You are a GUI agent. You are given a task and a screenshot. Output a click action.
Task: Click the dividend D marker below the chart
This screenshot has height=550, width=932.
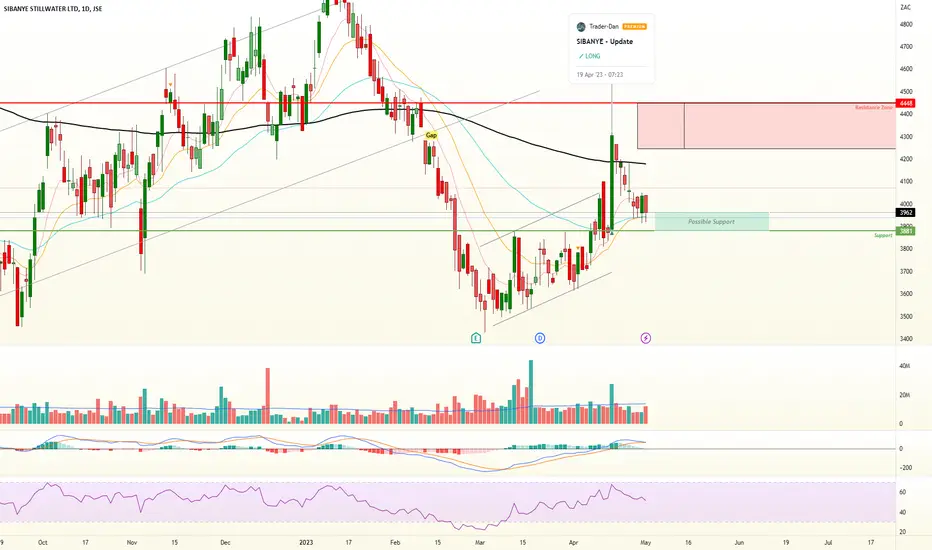pyautogui.click(x=540, y=338)
